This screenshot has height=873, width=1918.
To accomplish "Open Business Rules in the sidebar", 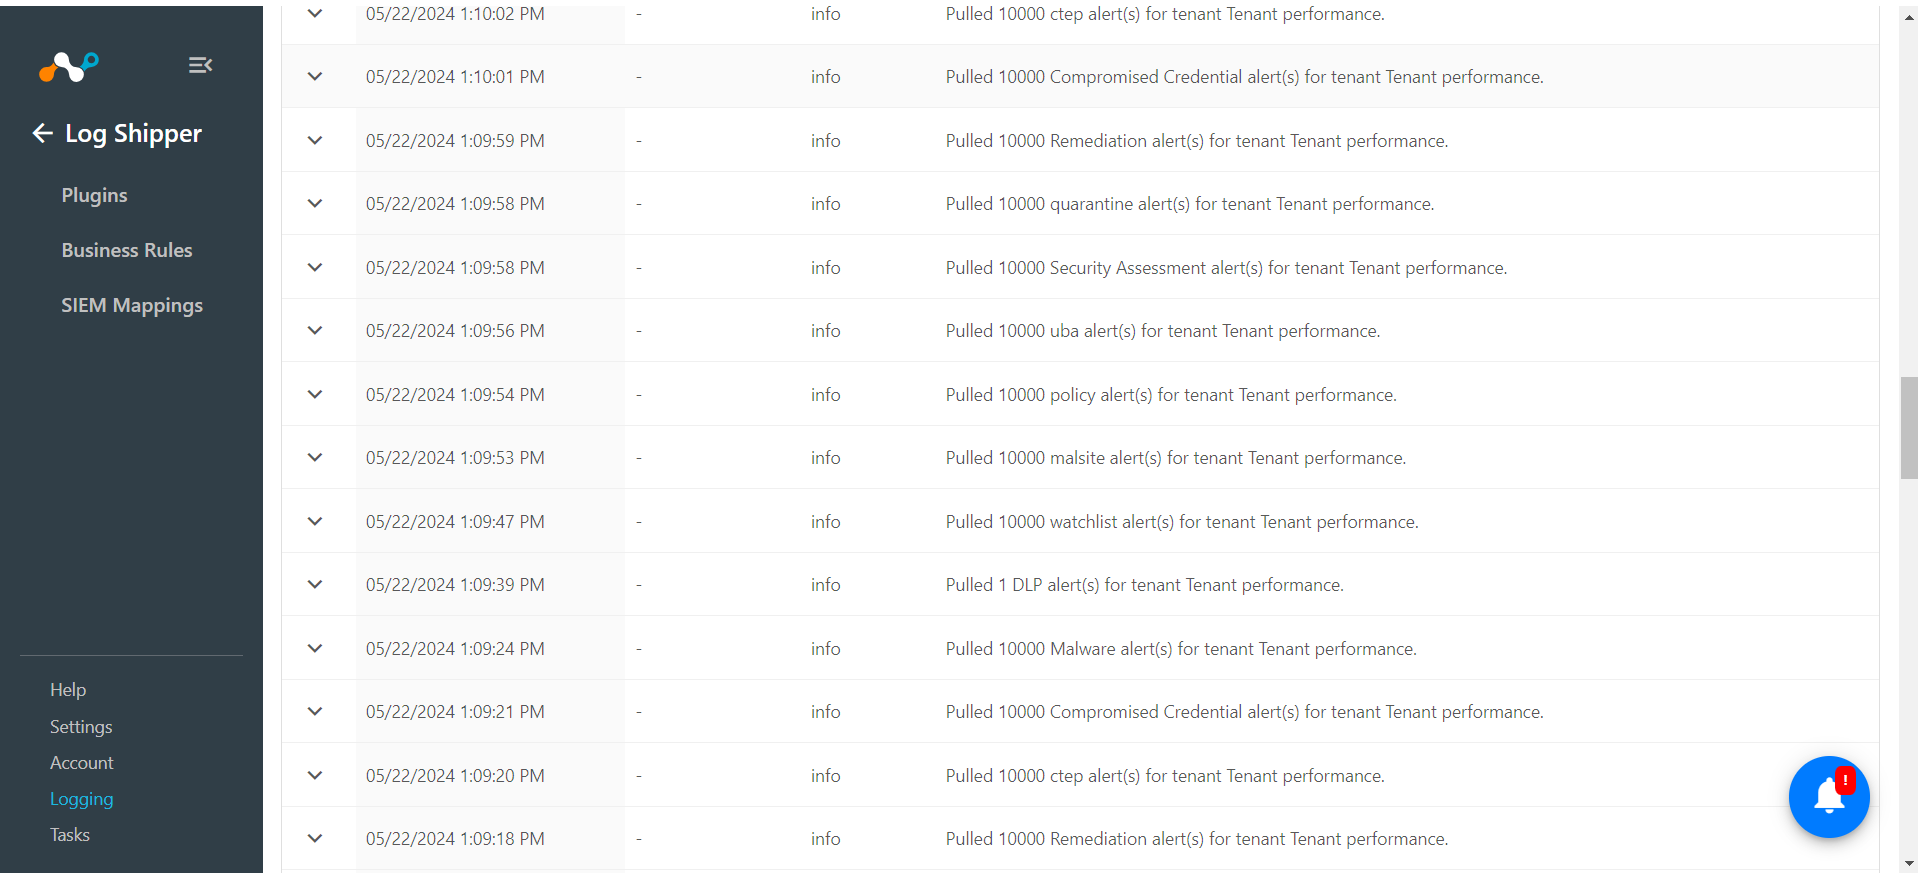I will [127, 250].
